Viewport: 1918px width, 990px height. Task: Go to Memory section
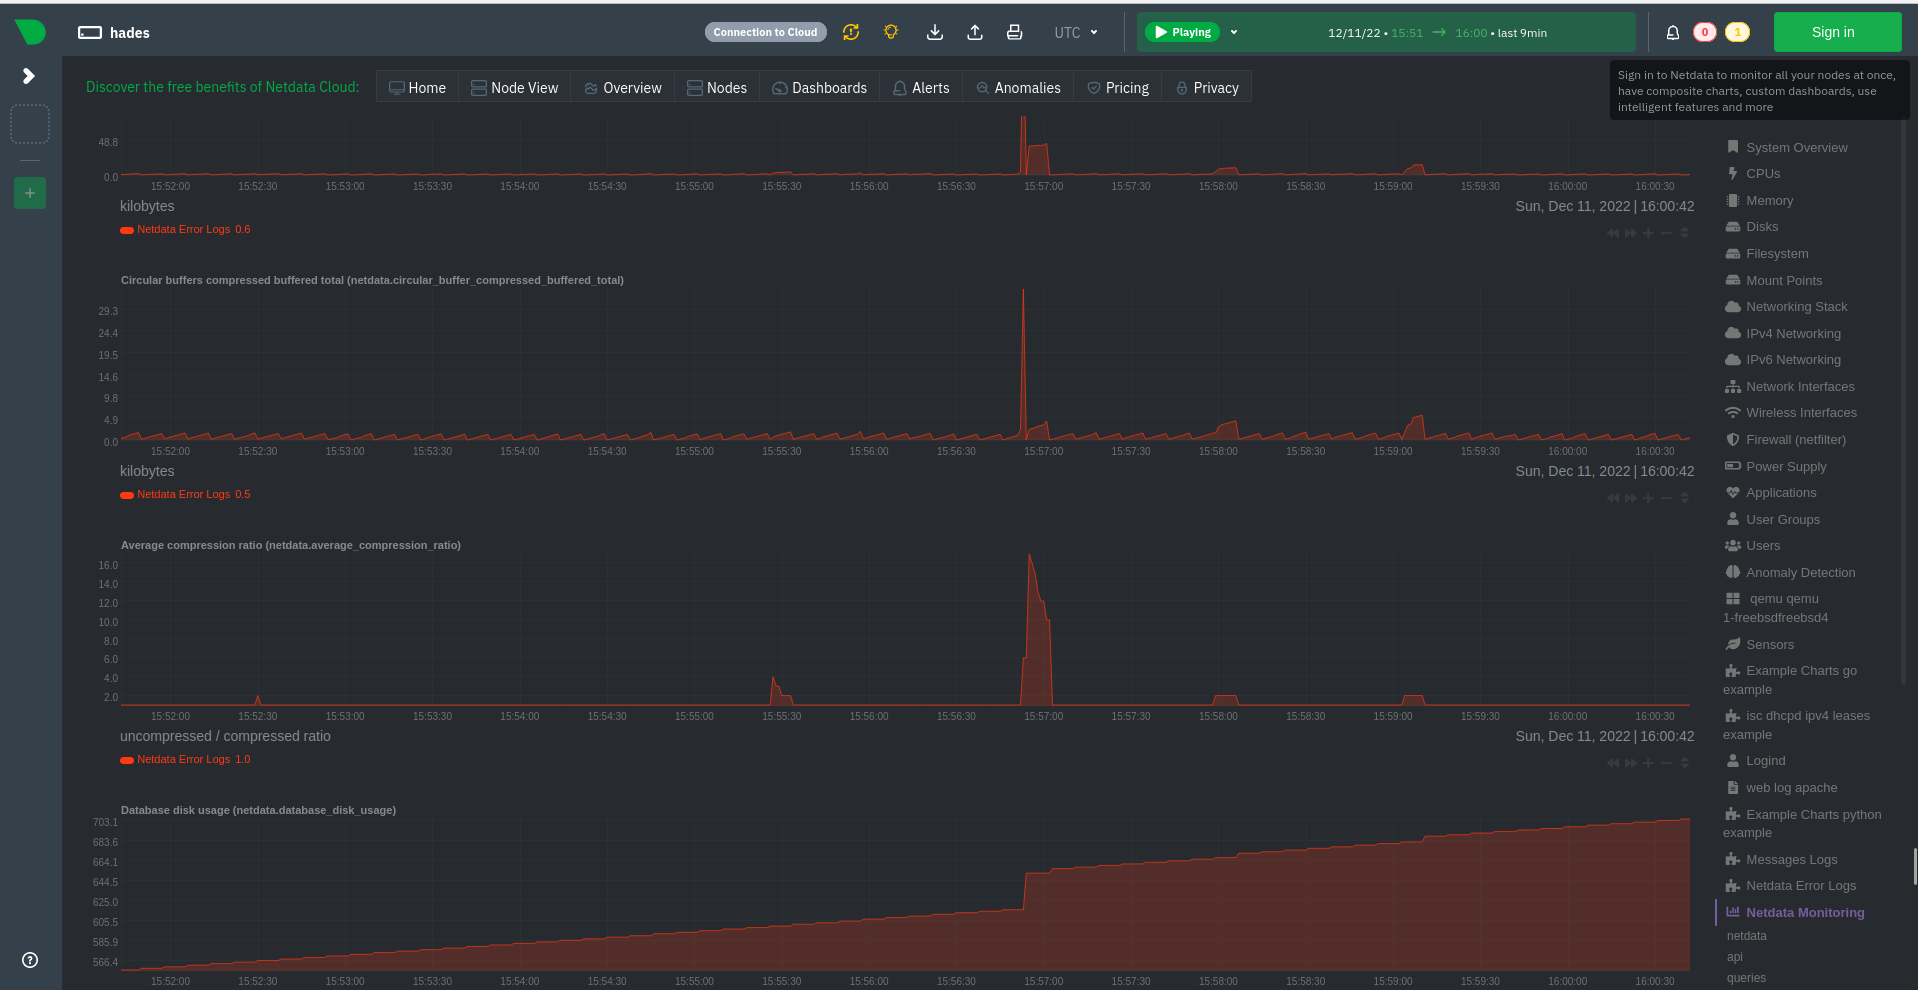[x=1759, y=200]
